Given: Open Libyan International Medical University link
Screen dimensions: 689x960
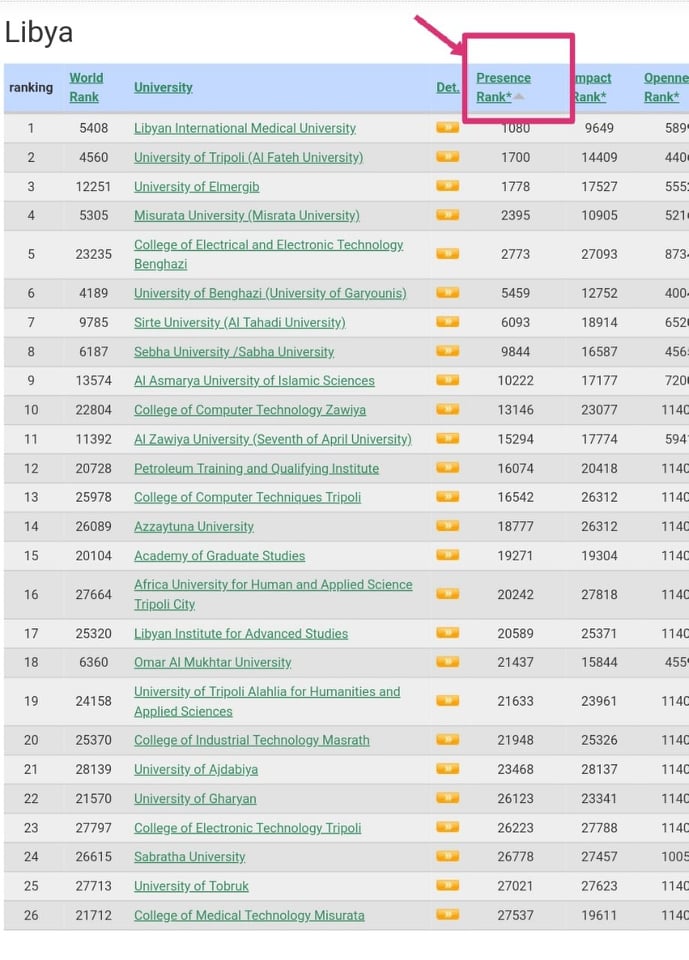Looking at the screenshot, I should click(245, 128).
